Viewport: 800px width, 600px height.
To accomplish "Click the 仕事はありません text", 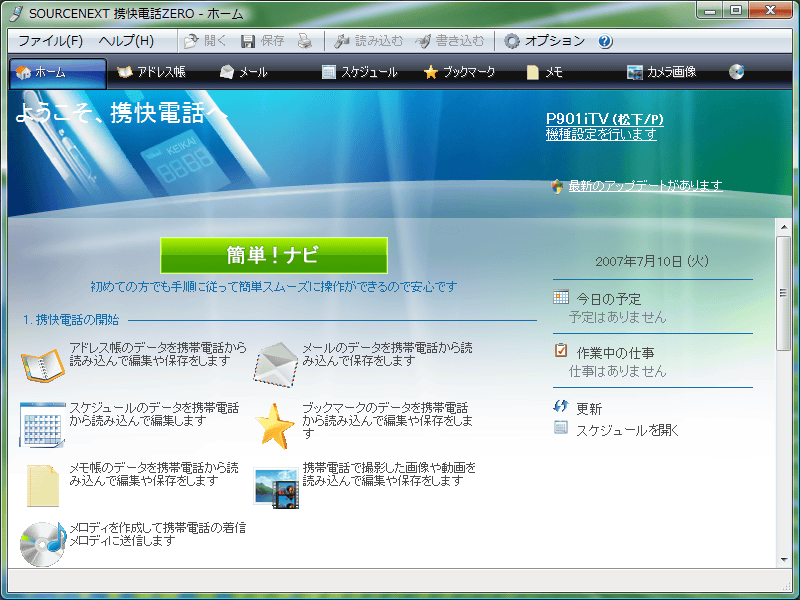I will coord(618,371).
